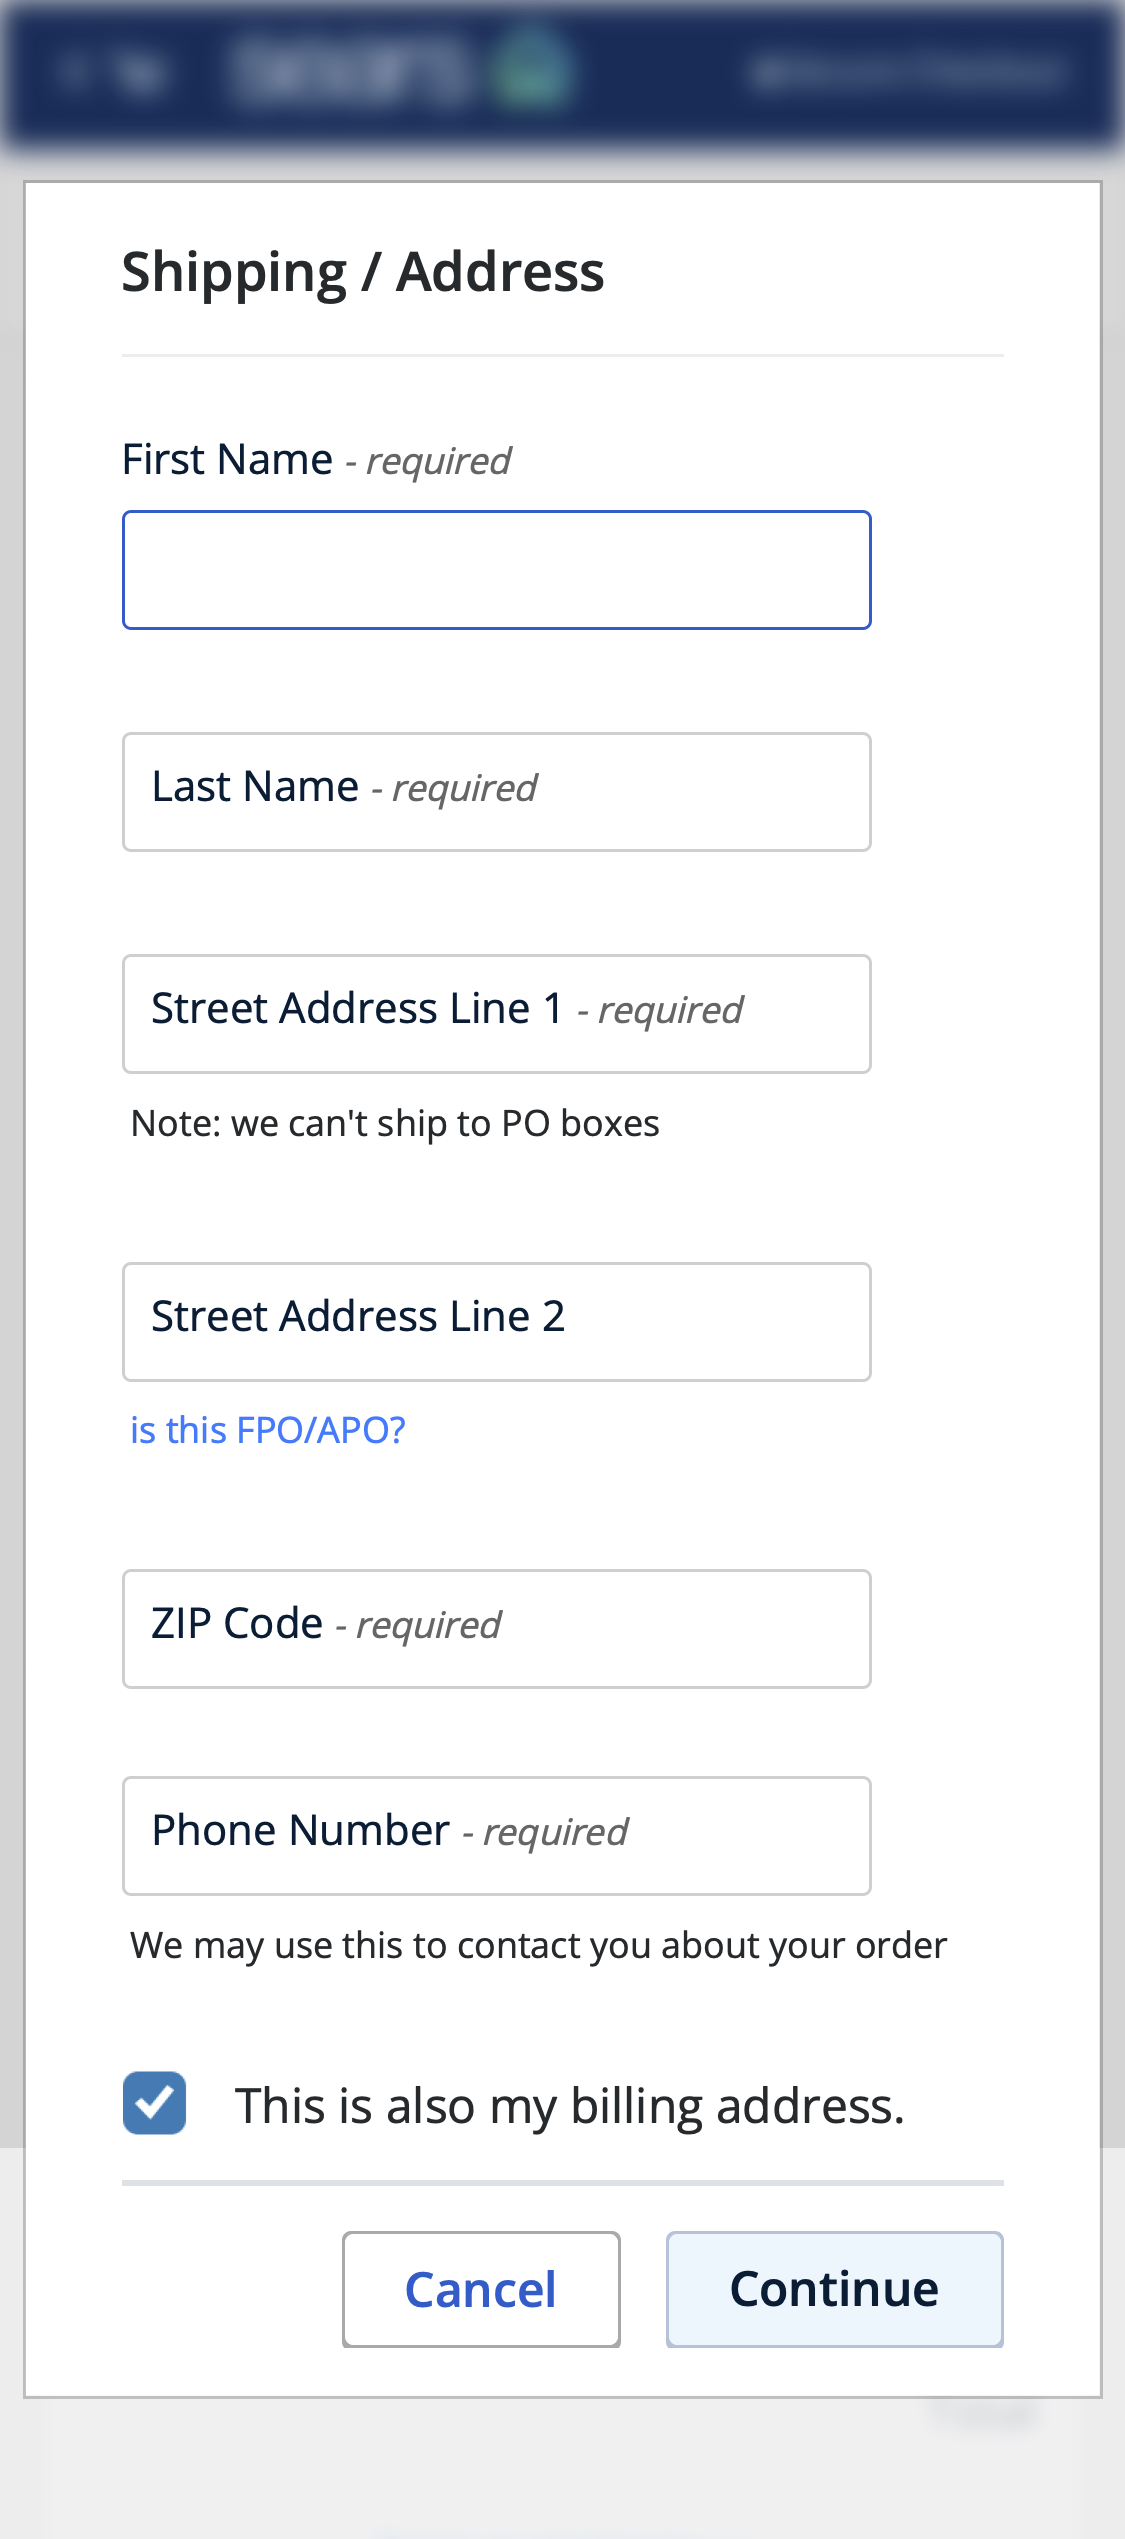Click the 'Shipping / Address' heading
Image resolution: width=1125 pixels, height=2539 pixels.
(x=363, y=272)
